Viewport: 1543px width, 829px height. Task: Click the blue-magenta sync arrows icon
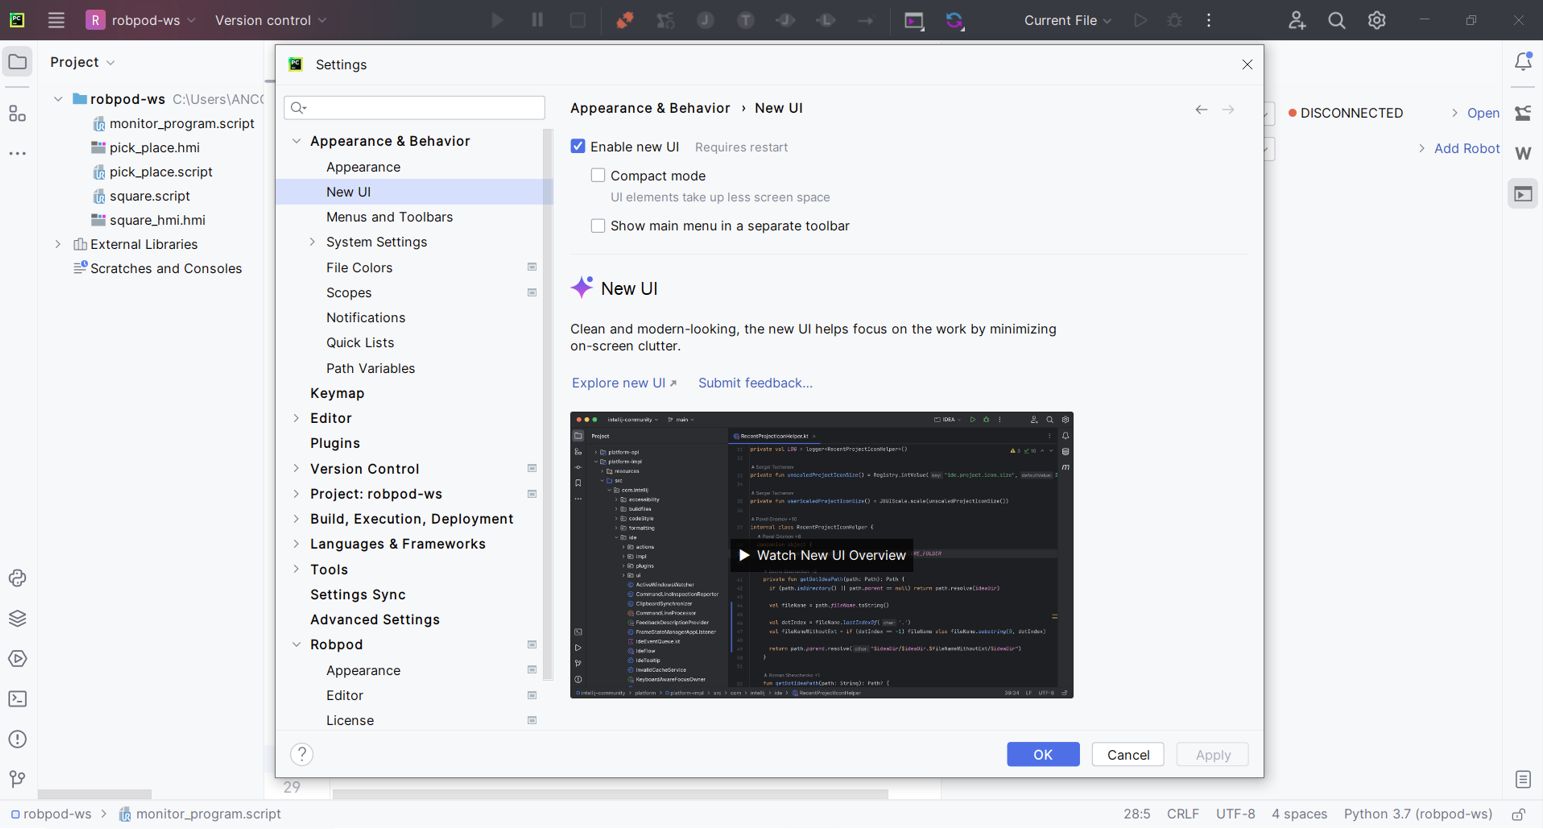[955, 20]
